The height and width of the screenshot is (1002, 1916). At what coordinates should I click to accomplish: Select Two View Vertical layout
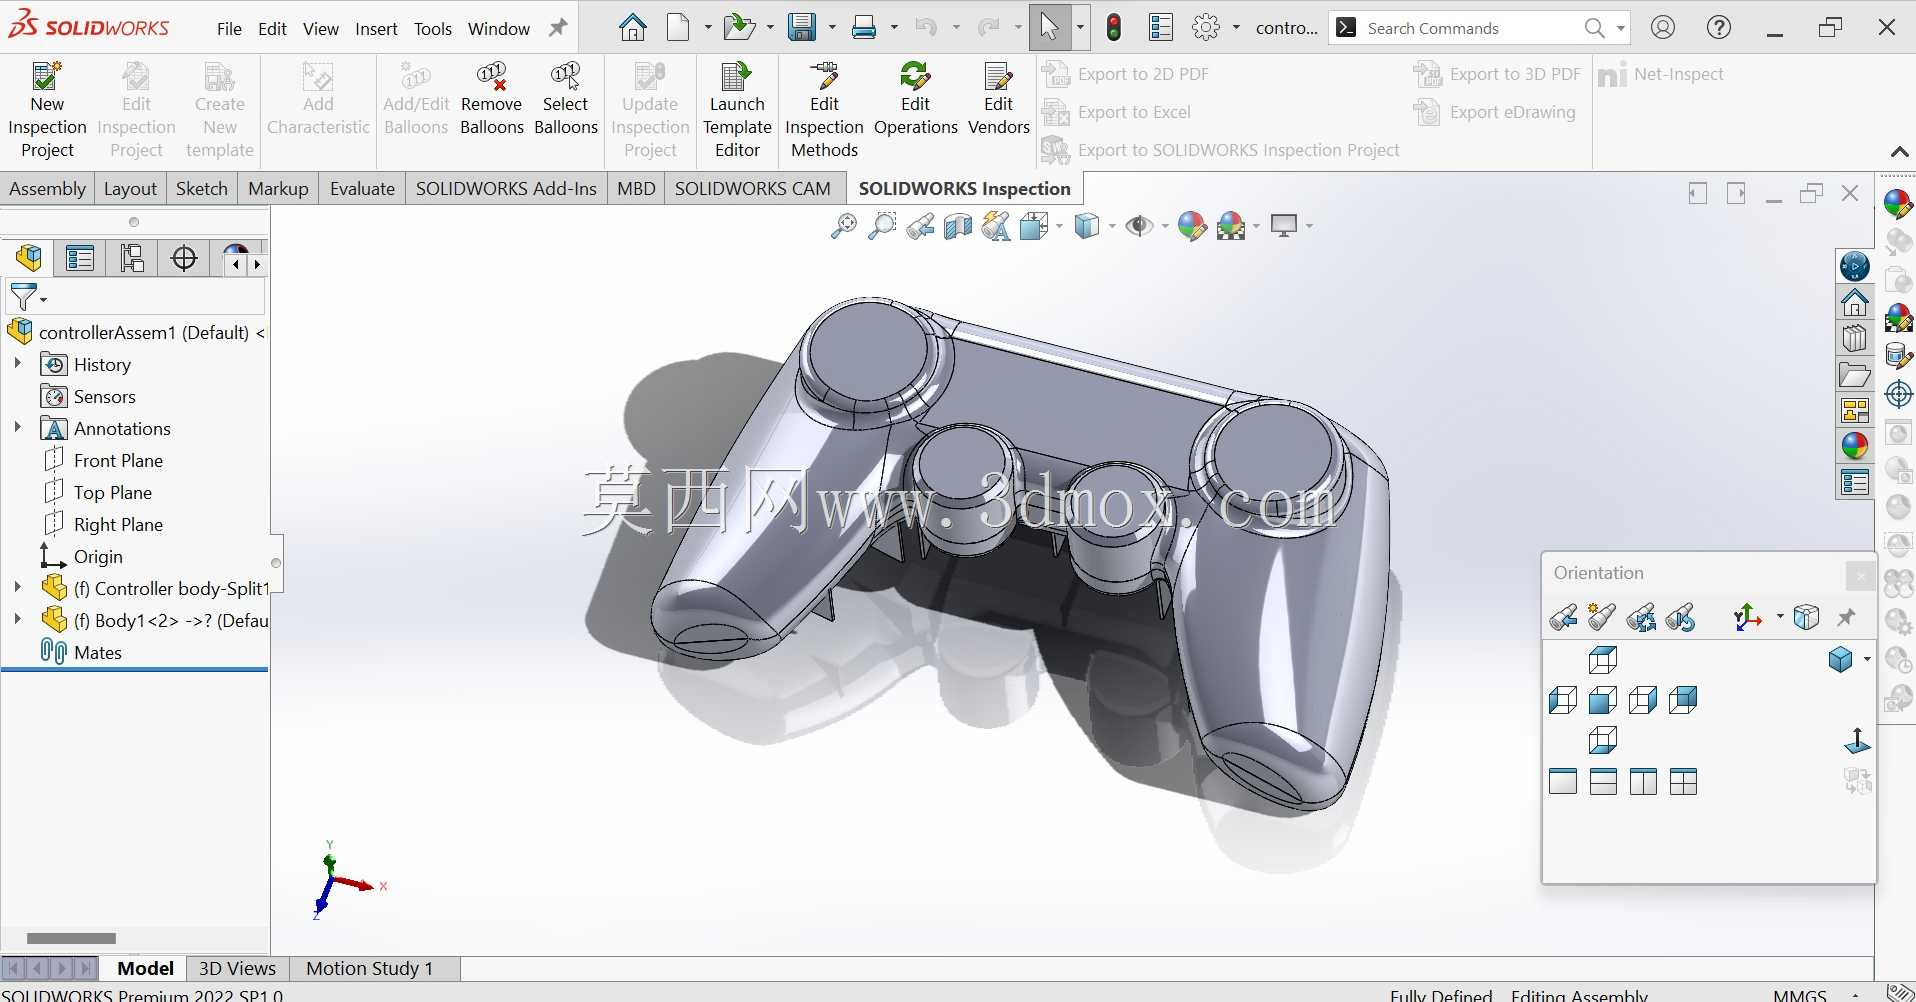pos(1643,781)
